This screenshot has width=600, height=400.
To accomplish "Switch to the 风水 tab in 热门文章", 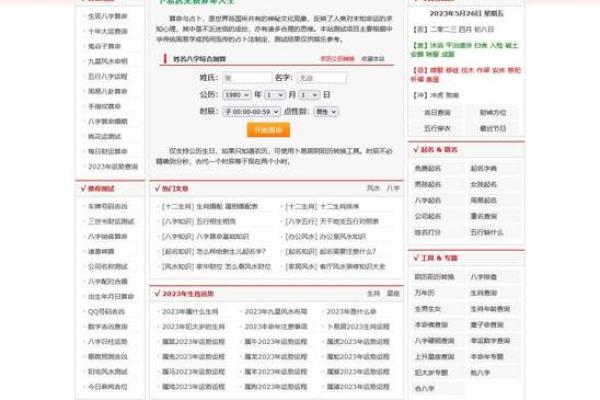I will [373, 188].
